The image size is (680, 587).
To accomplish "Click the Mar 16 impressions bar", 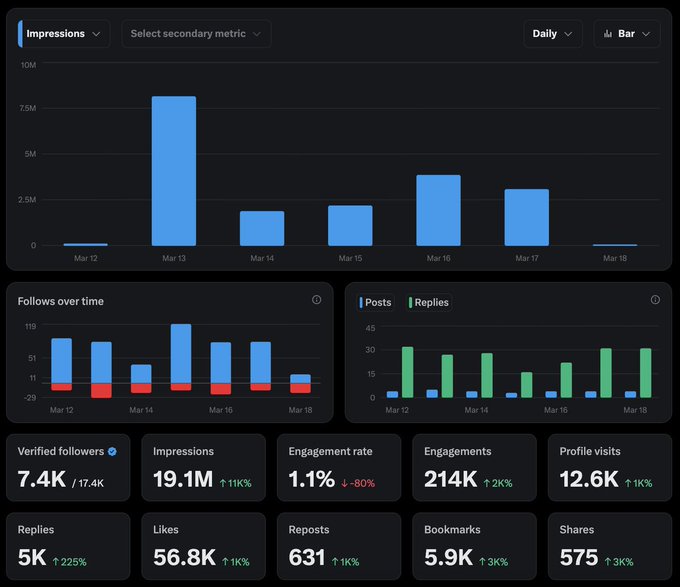I will (x=438, y=210).
